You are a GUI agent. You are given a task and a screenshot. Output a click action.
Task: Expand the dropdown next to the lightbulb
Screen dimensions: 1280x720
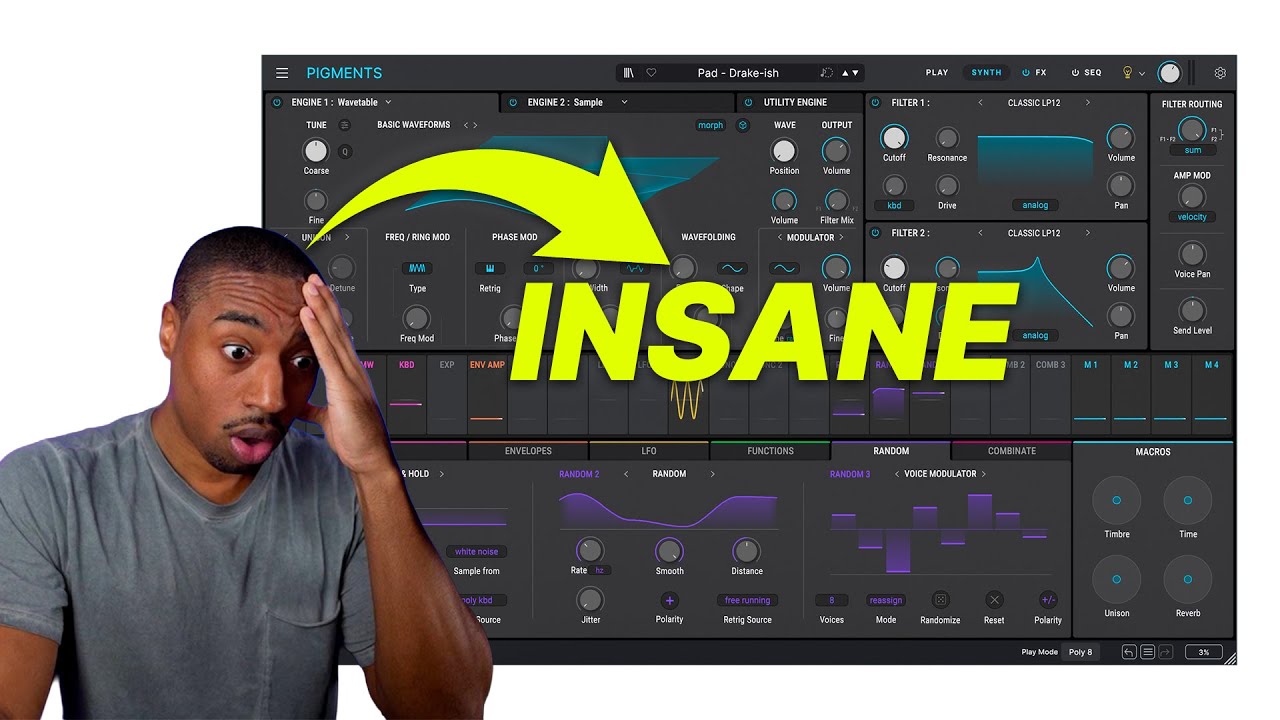tap(1142, 74)
